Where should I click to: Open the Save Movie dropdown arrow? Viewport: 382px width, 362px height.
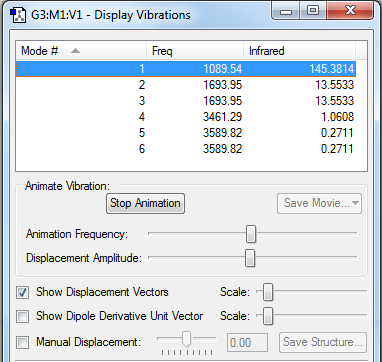click(x=355, y=203)
